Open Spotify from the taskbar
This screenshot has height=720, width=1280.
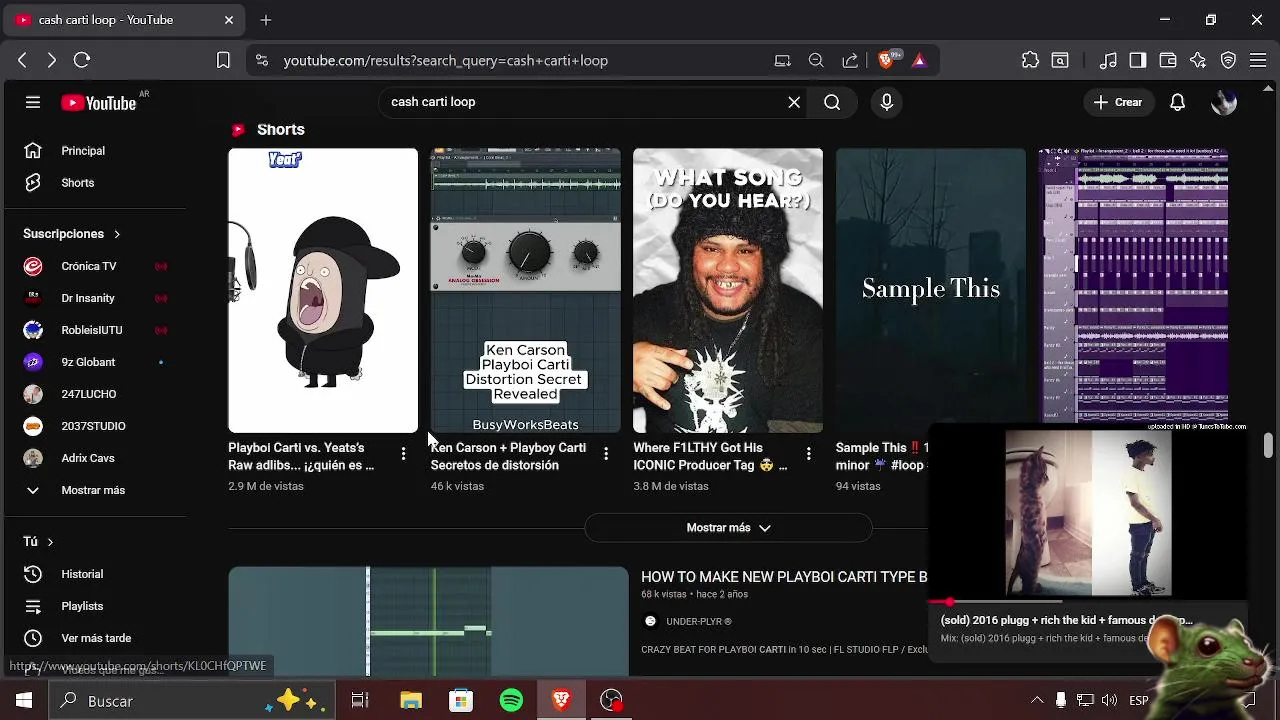(511, 700)
